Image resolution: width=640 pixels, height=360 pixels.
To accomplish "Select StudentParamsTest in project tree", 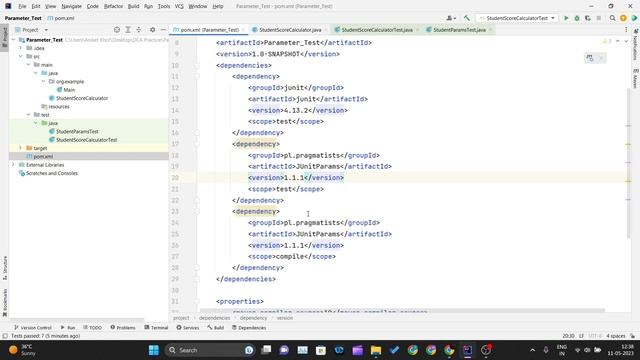I will (77, 131).
